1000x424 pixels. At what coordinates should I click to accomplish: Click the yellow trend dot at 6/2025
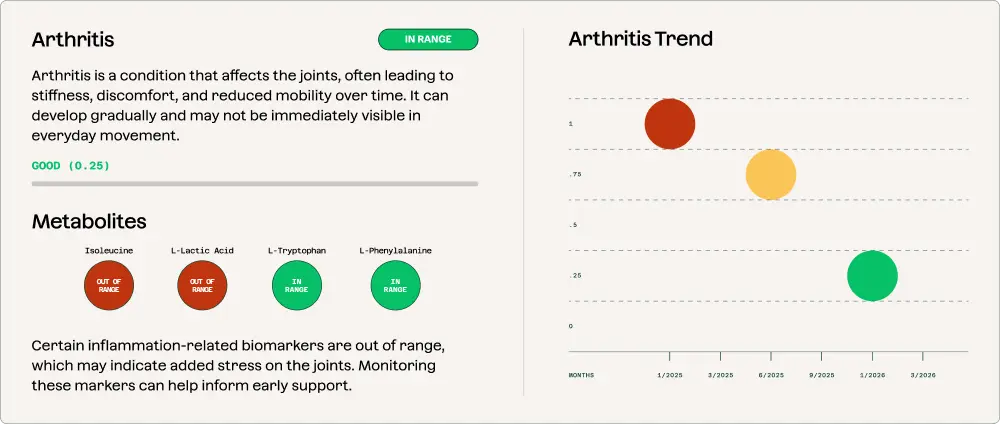click(771, 175)
